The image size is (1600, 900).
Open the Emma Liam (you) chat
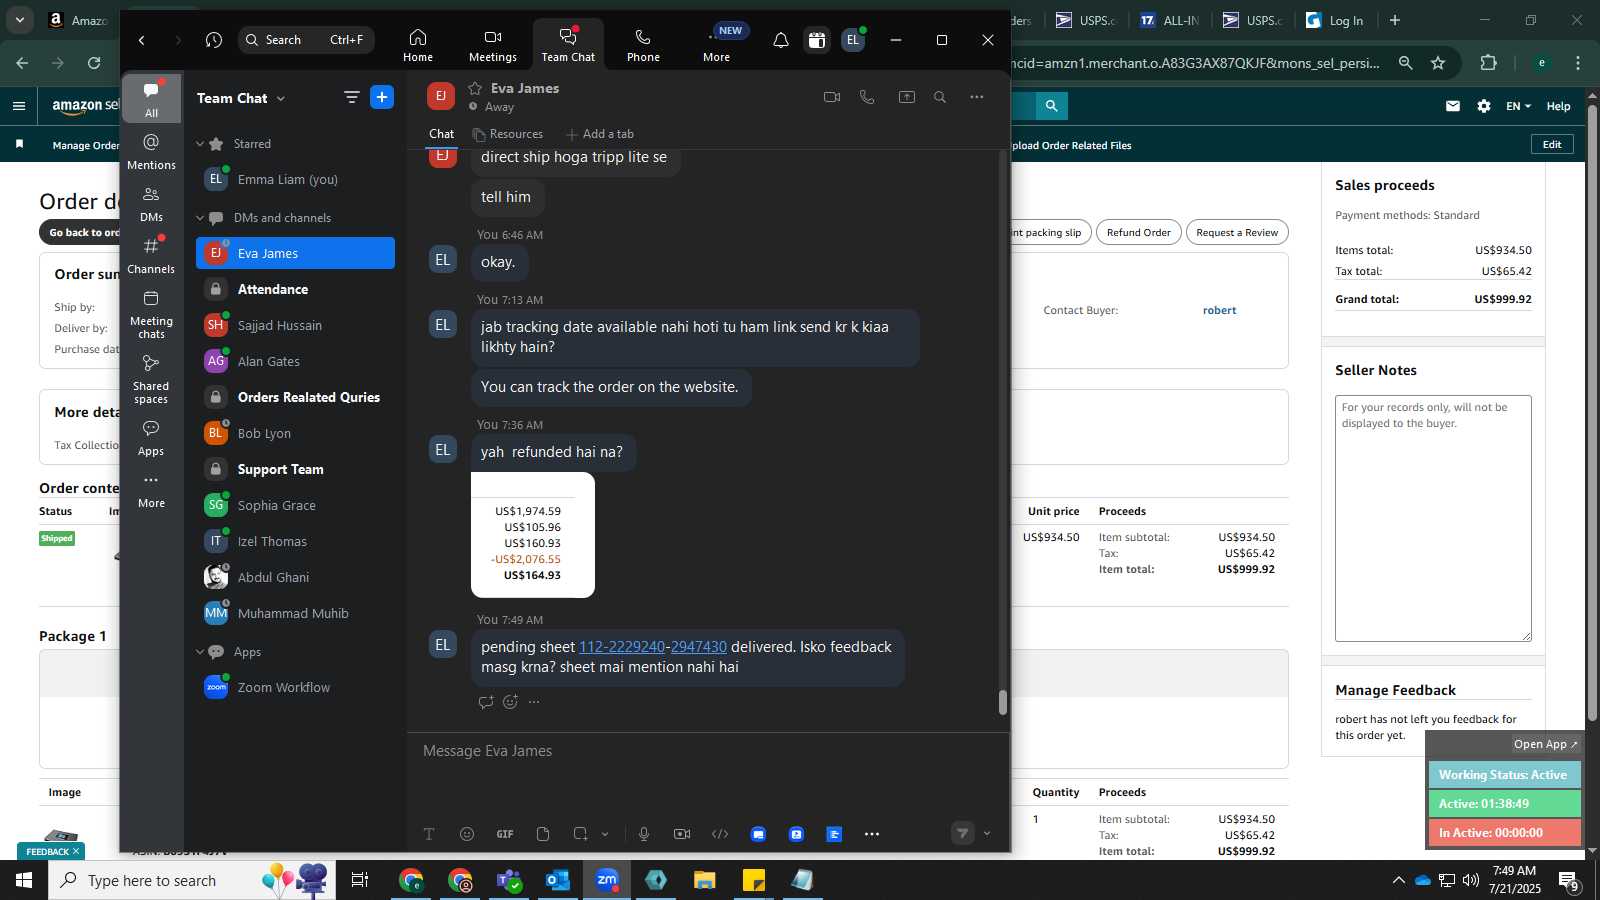pos(295,179)
